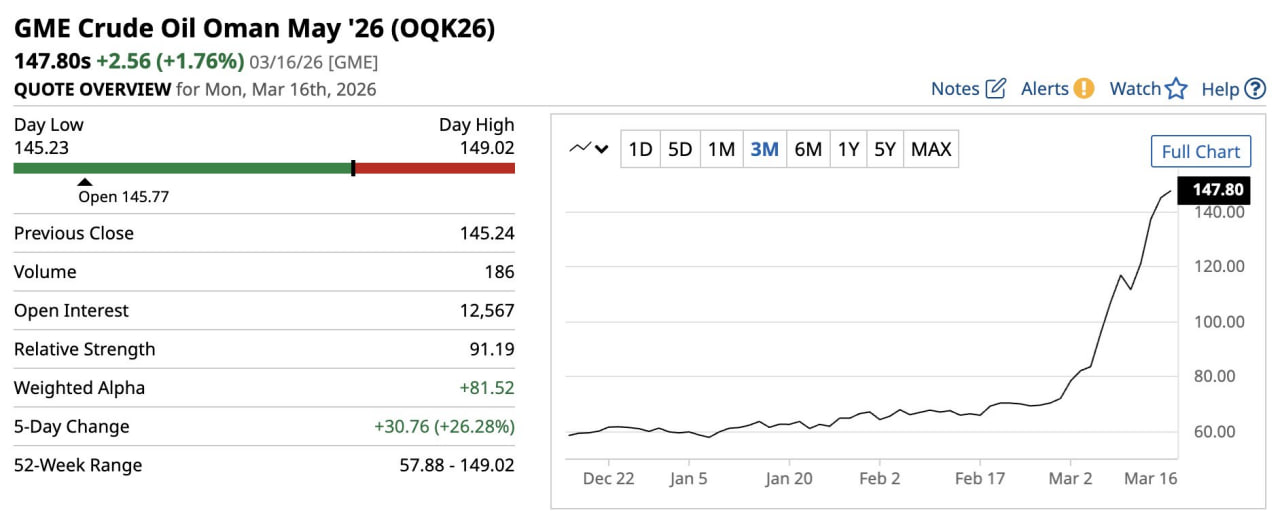The width and height of the screenshot is (1280, 529).
Task: Choose the 3M chart period
Action: [x=764, y=150]
